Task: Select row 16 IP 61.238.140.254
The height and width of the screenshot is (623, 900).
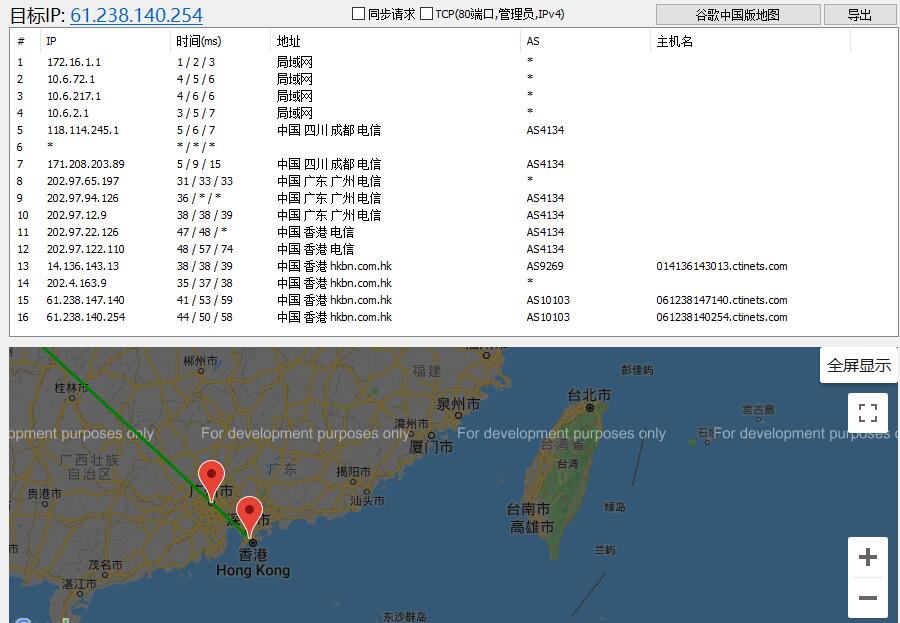Action: point(453,317)
